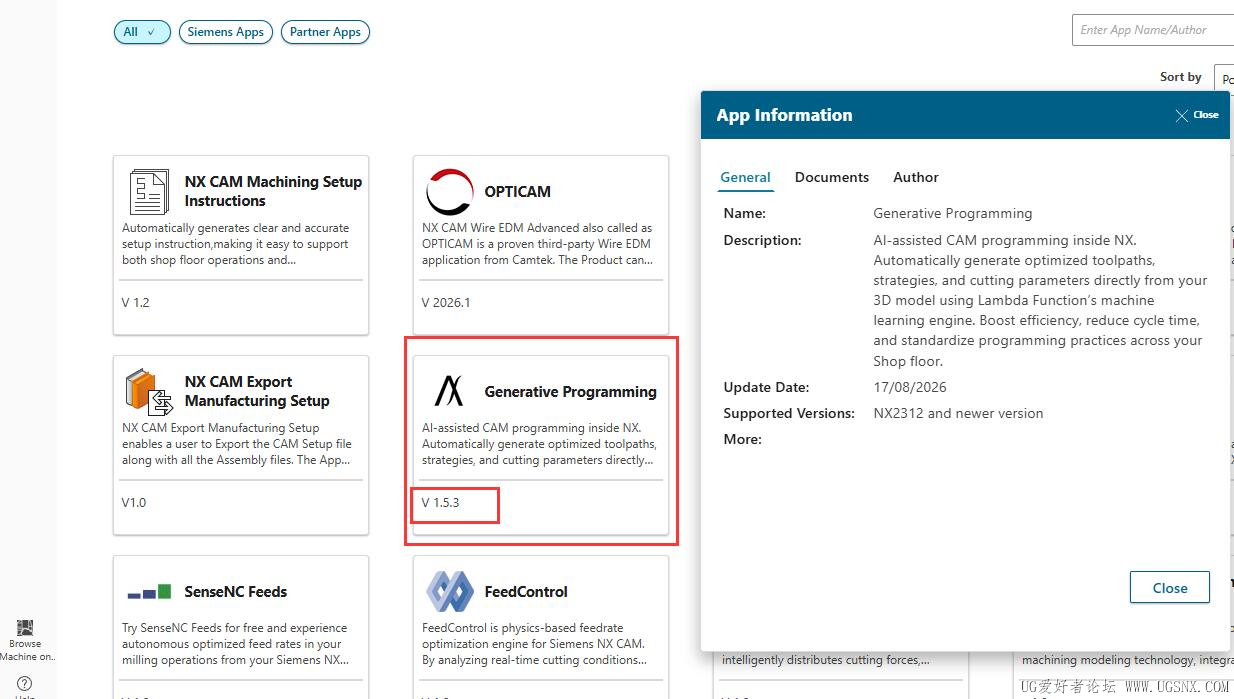Click the SenseNC Feeds bar logo
The height and width of the screenshot is (699, 1234).
pyautogui.click(x=149, y=592)
